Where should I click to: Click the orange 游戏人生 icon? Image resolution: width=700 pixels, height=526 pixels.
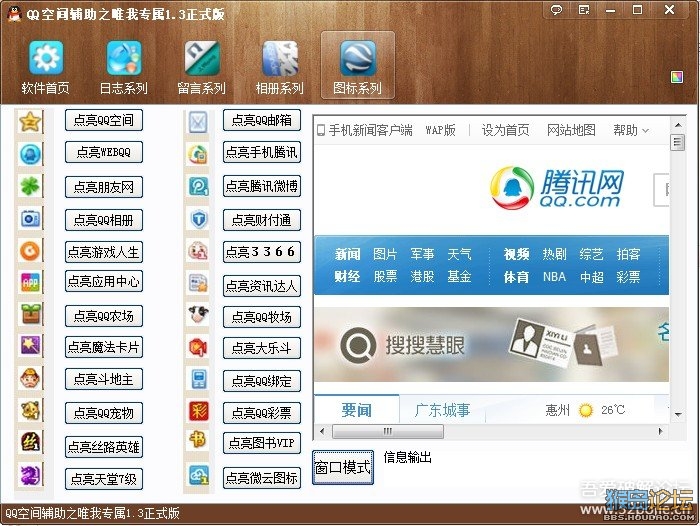[30, 251]
